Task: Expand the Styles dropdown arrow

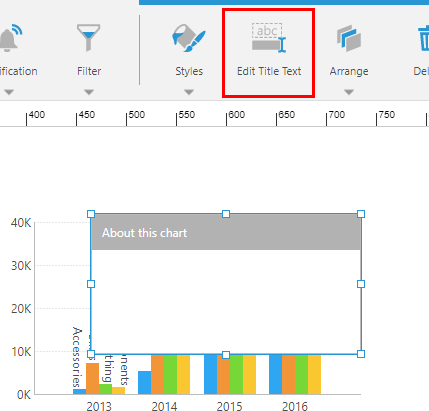Action: coord(189,92)
